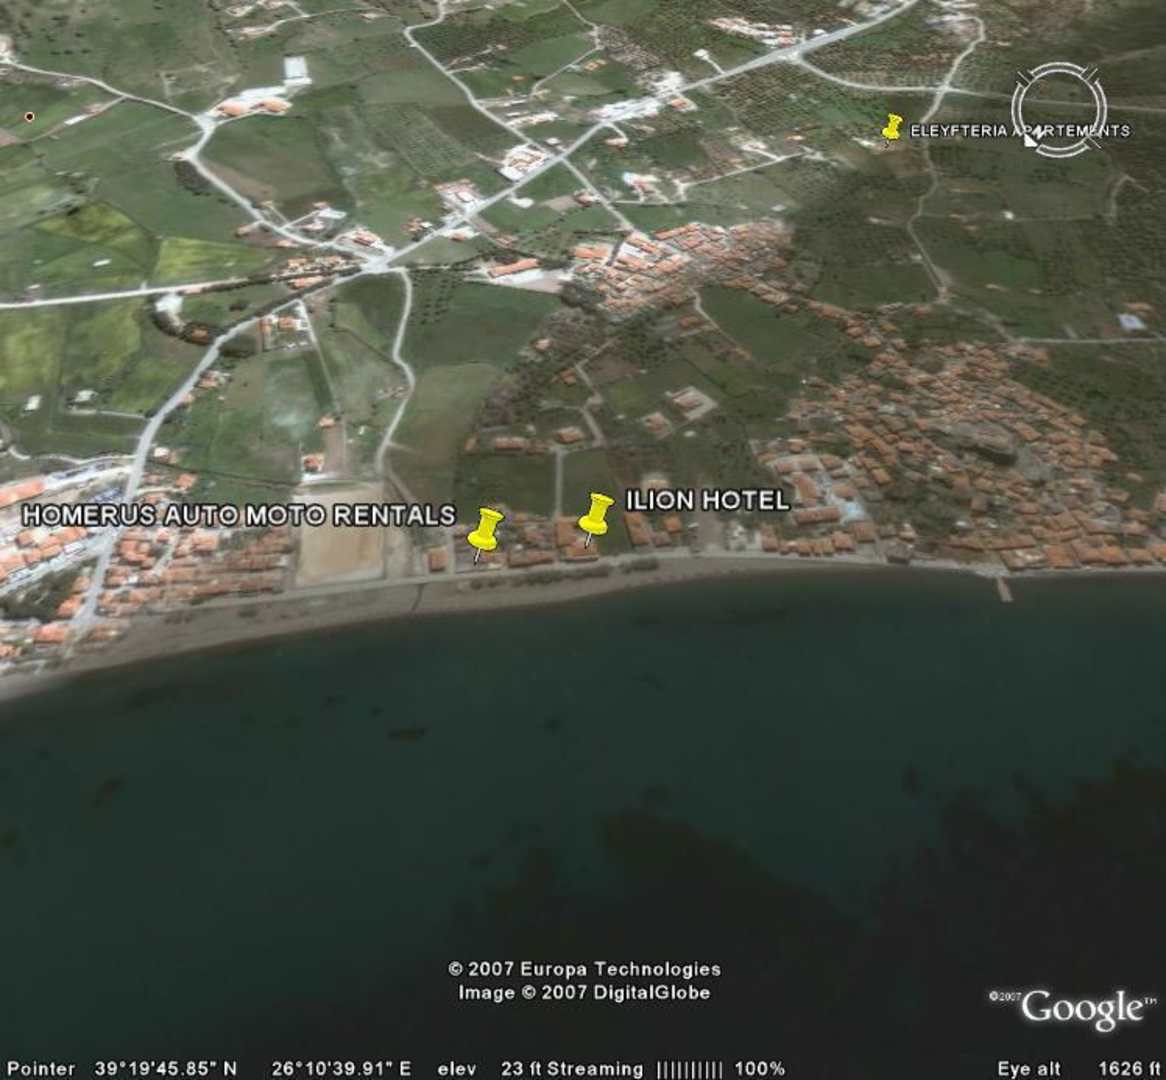Screen dimensions: 1166x1080
Task: Open the Eleyfteria Apartements pushpin marker
Action: click(892, 127)
